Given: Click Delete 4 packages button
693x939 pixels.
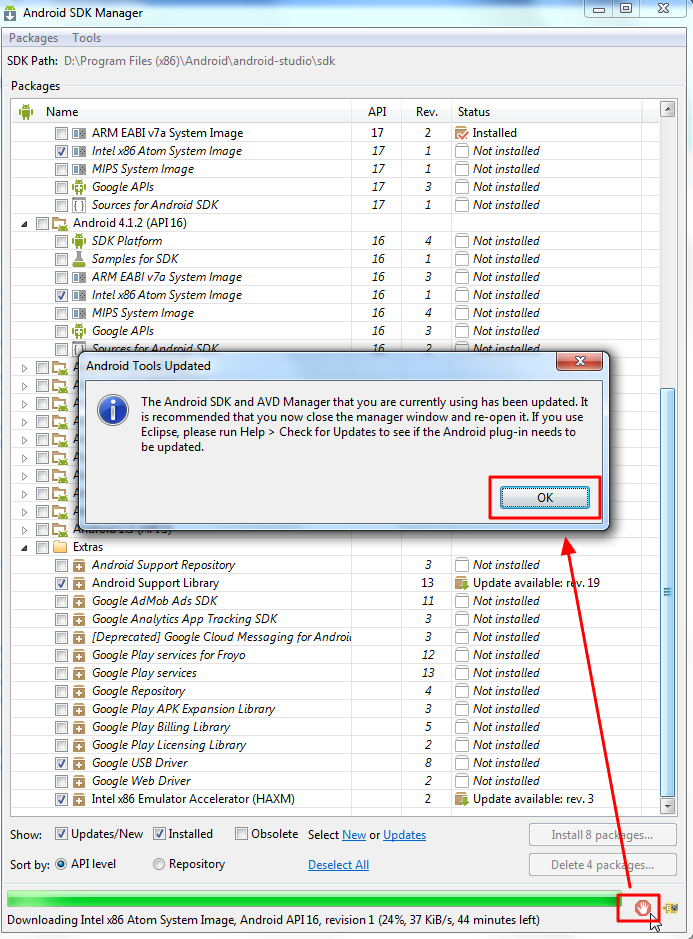Looking at the screenshot, I should [x=603, y=865].
